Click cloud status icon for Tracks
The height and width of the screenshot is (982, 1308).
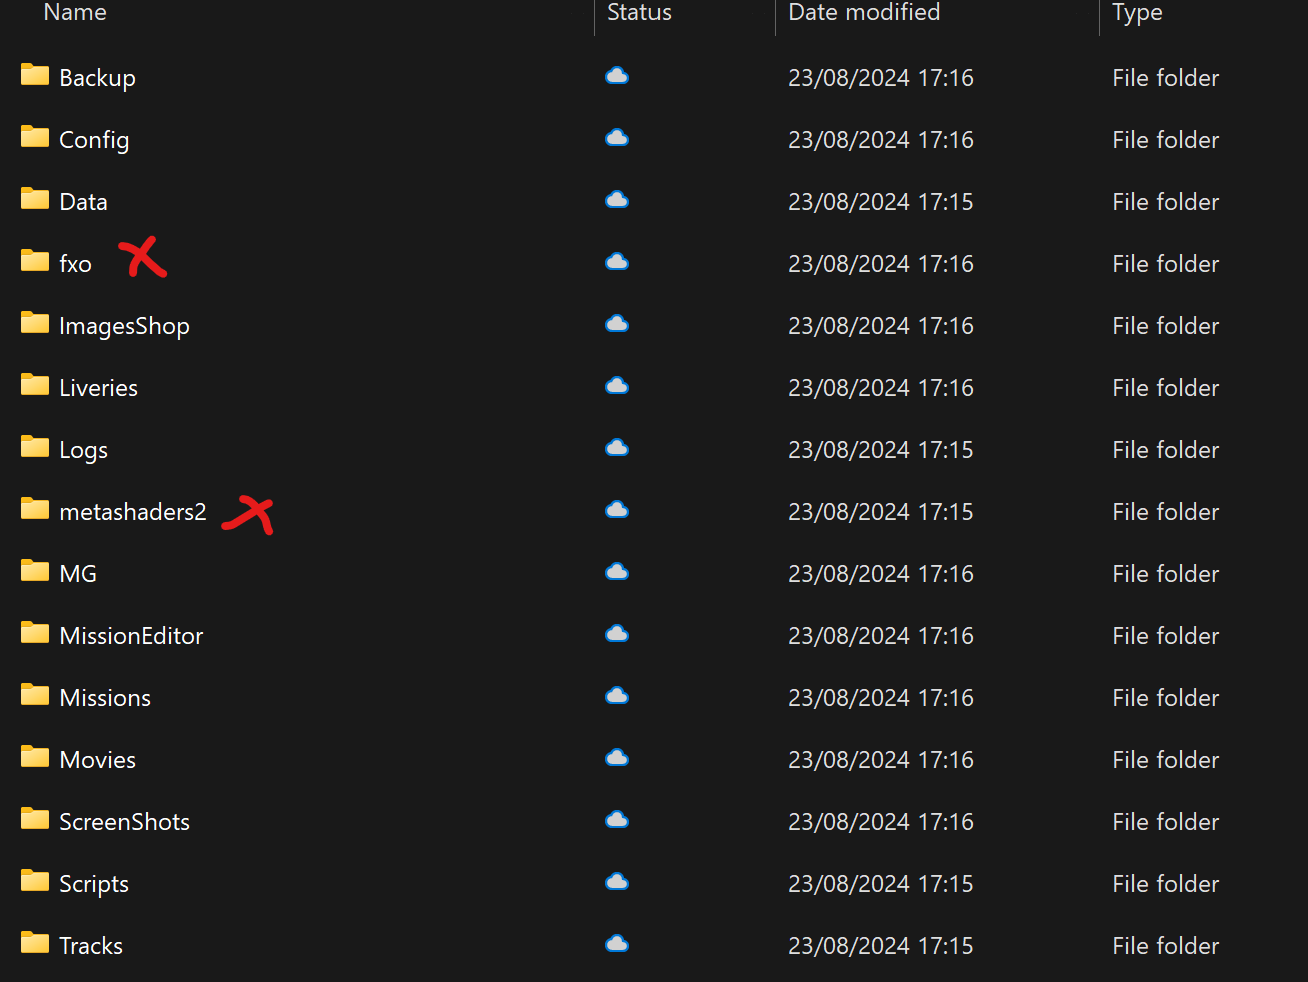tap(617, 944)
